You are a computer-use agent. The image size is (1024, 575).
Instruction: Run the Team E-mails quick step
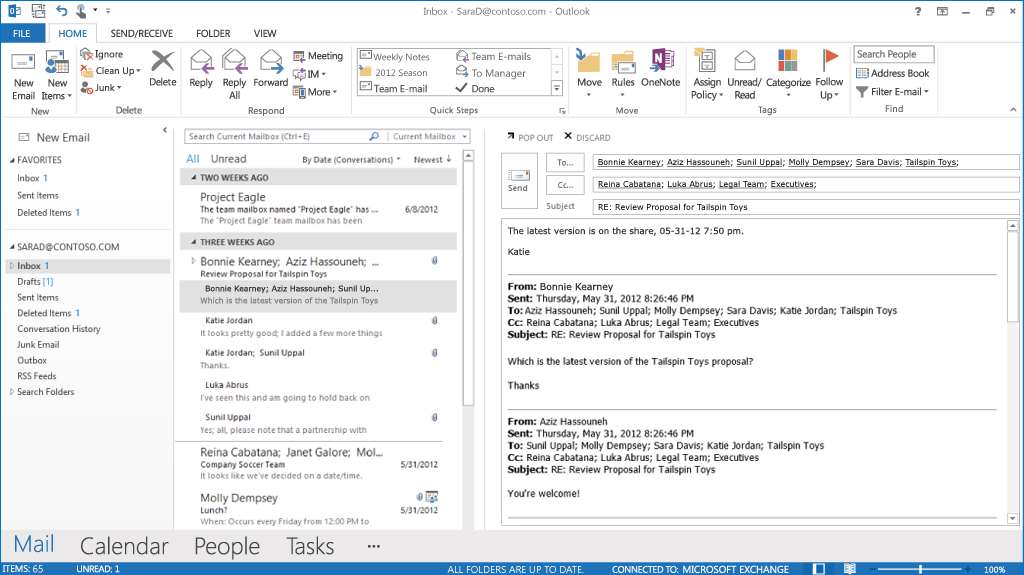(494, 56)
